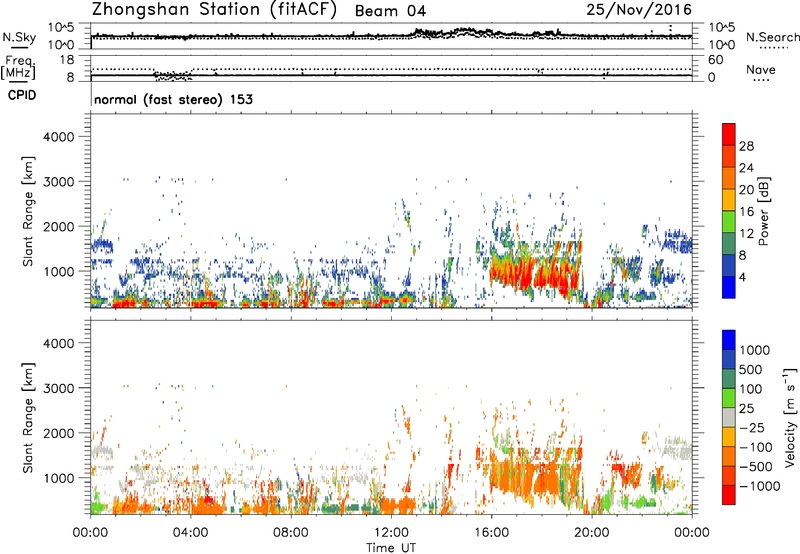Click the '12' Power colorbar label
This screenshot has height=554, width=800.
[x=746, y=234]
